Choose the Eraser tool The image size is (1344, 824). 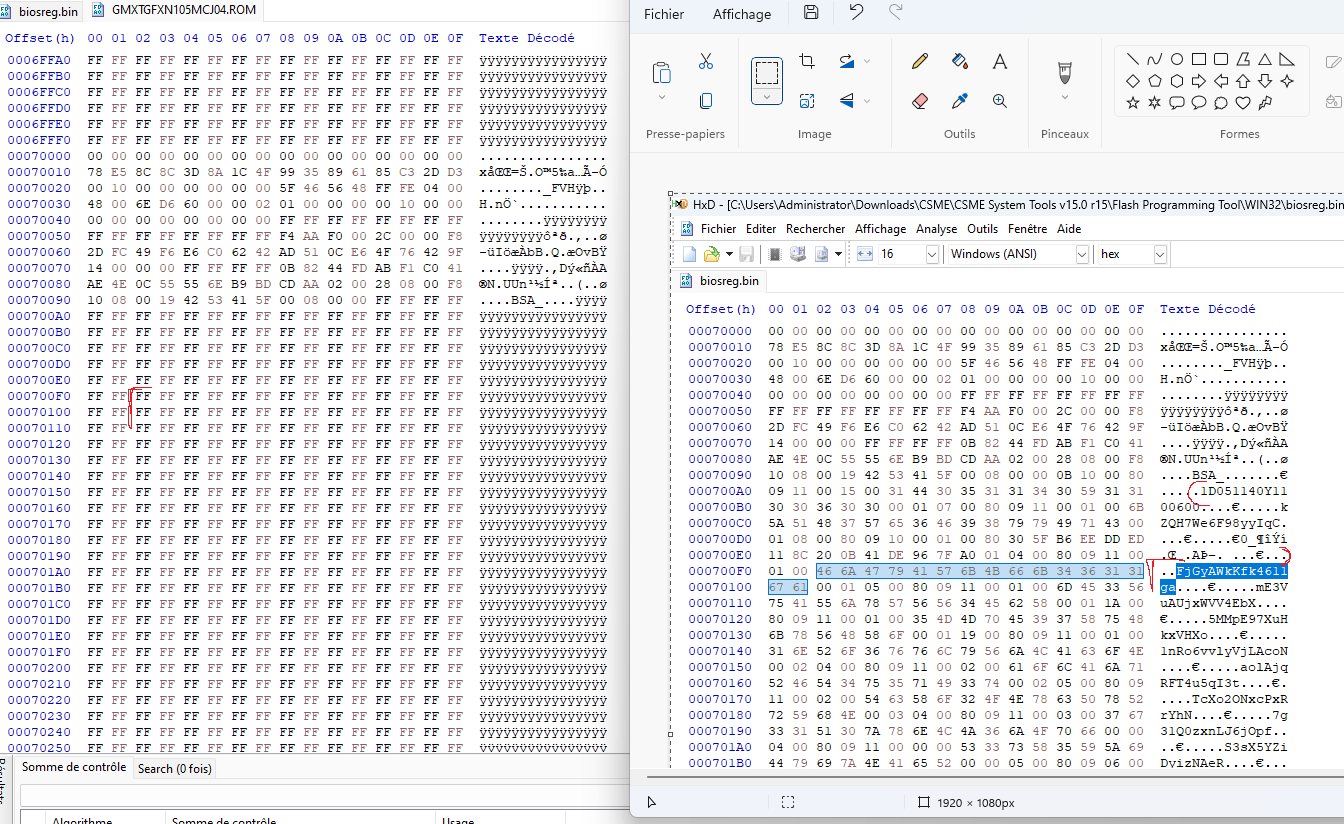coord(920,100)
